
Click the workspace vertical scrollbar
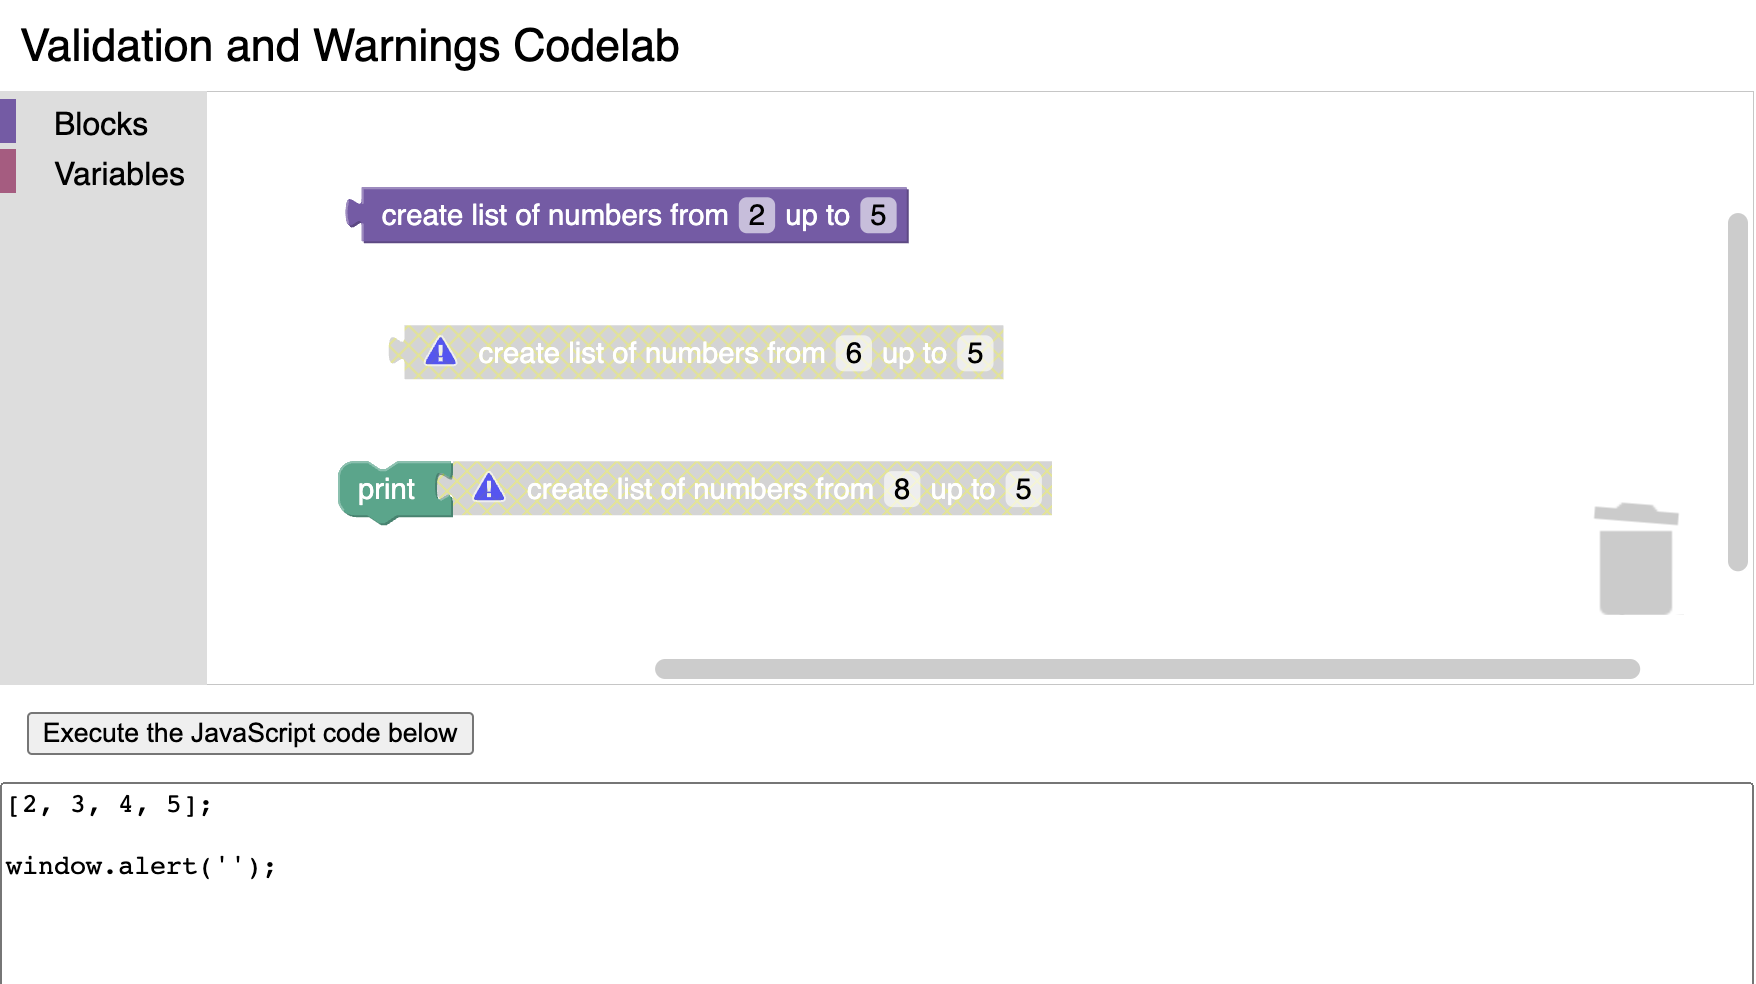pyautogui.click(x=1738, y=390)
